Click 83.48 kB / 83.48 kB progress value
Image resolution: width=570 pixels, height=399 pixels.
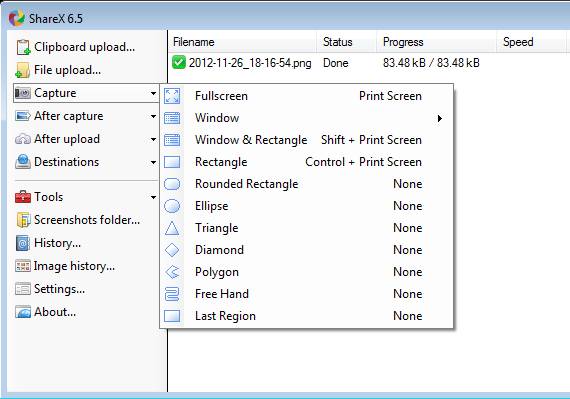point(431,63)
